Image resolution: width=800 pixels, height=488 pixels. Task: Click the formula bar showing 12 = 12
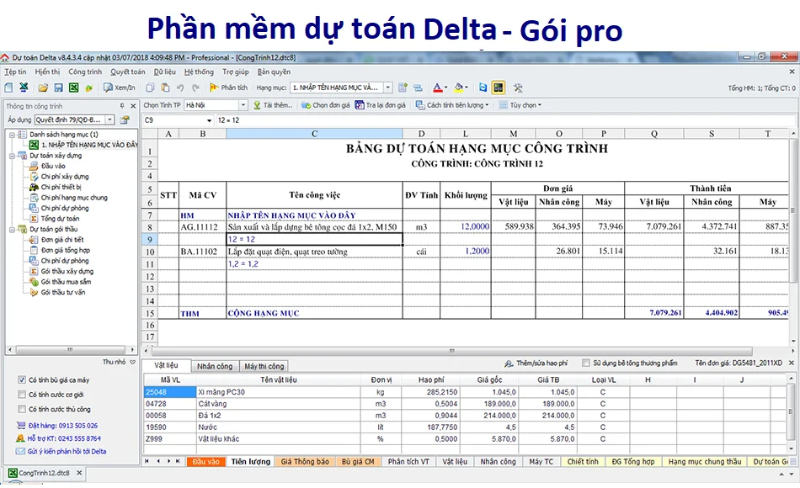505,120
